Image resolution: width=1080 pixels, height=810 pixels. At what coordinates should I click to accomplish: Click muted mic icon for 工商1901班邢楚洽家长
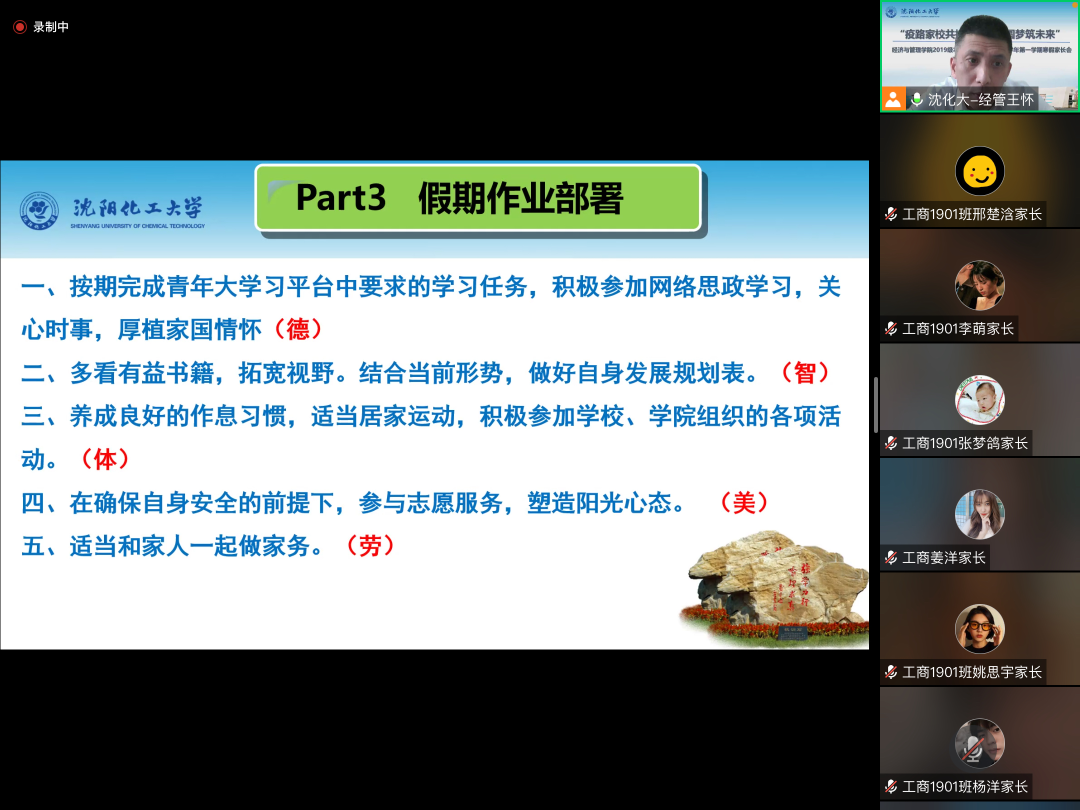coord(891,214)
